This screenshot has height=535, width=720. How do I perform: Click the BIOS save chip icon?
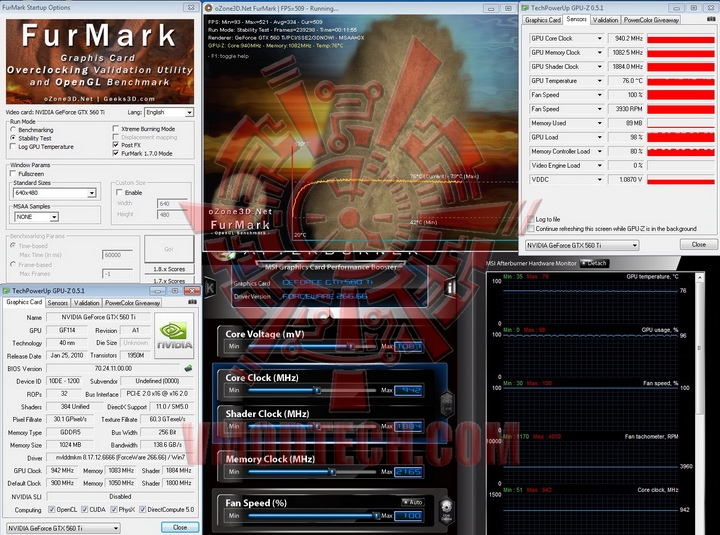tap(188, 368)
